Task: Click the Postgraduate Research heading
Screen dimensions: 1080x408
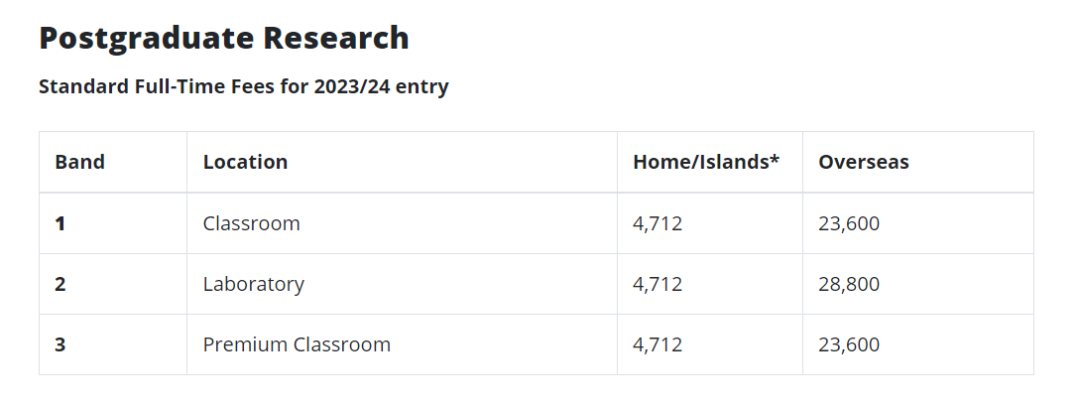Action: pyautogui.click(x=224, y=38)
